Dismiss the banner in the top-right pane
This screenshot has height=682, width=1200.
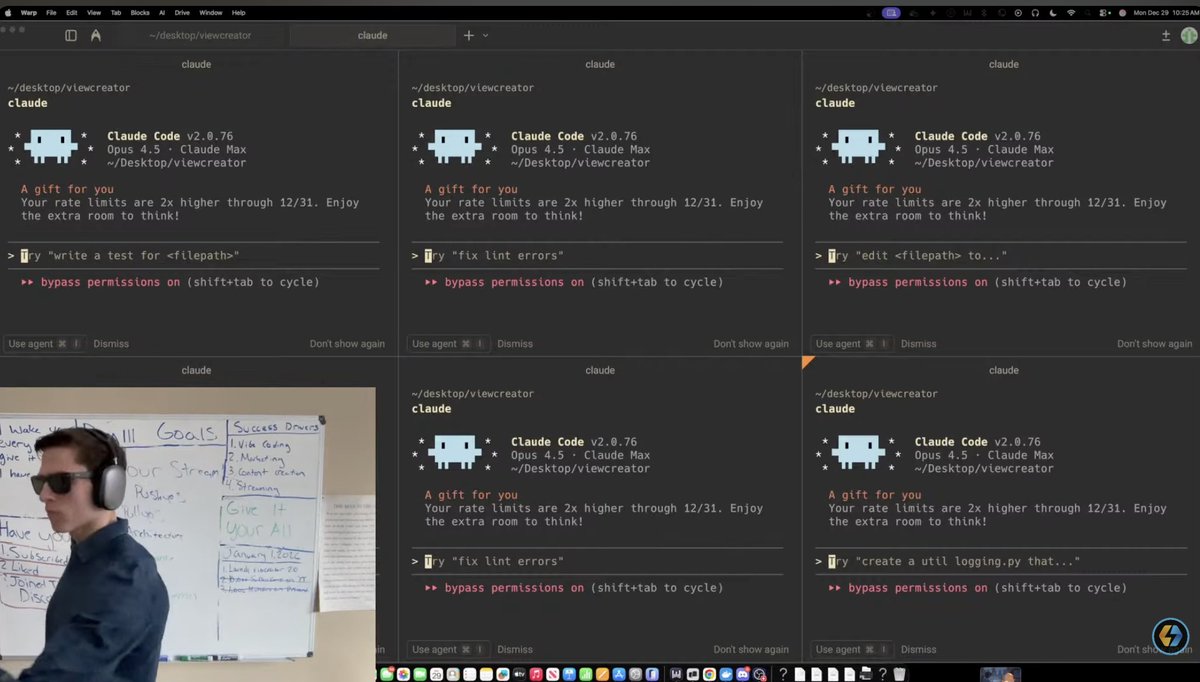(x=919, y=343)
